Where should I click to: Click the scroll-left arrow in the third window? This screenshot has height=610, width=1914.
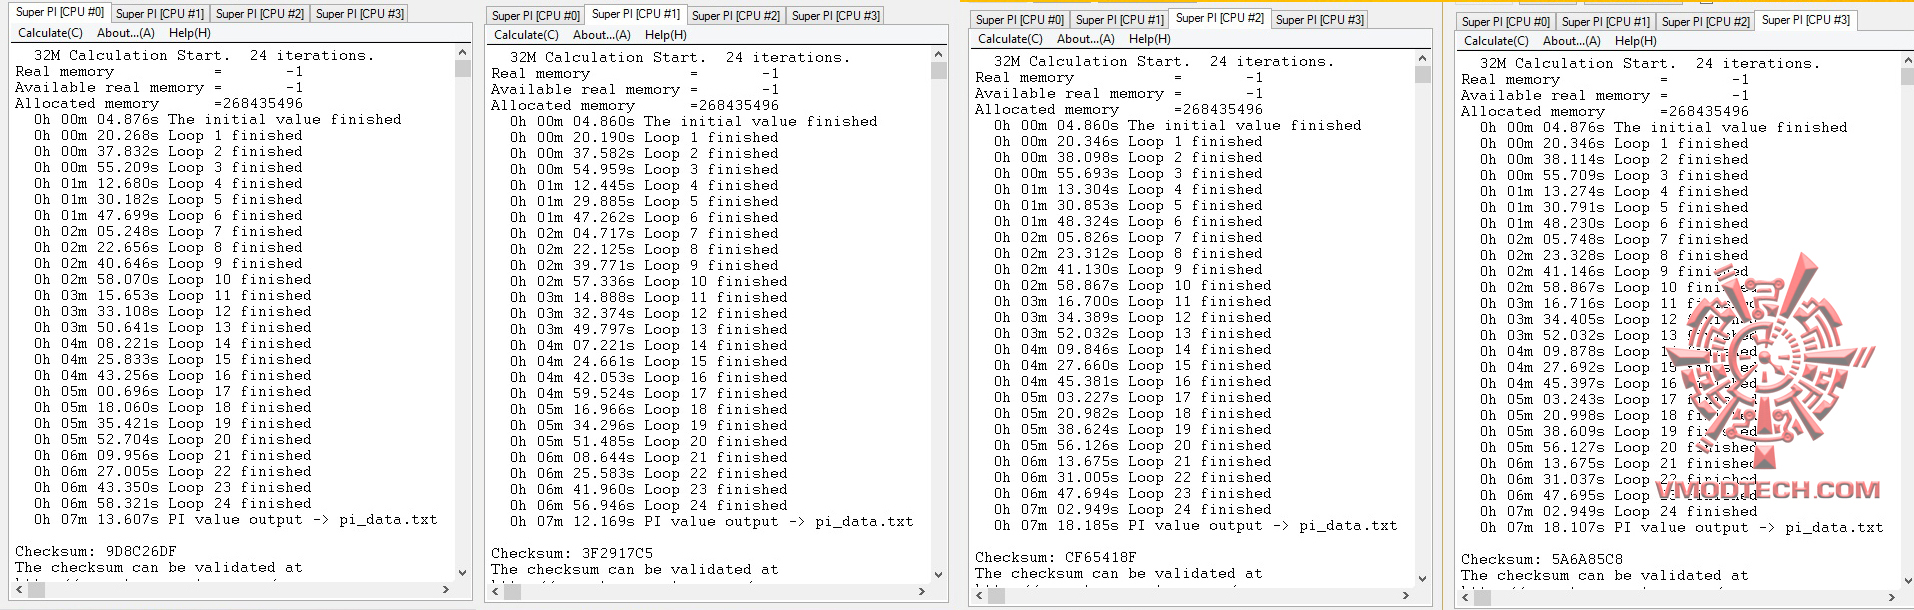(978, 596)
